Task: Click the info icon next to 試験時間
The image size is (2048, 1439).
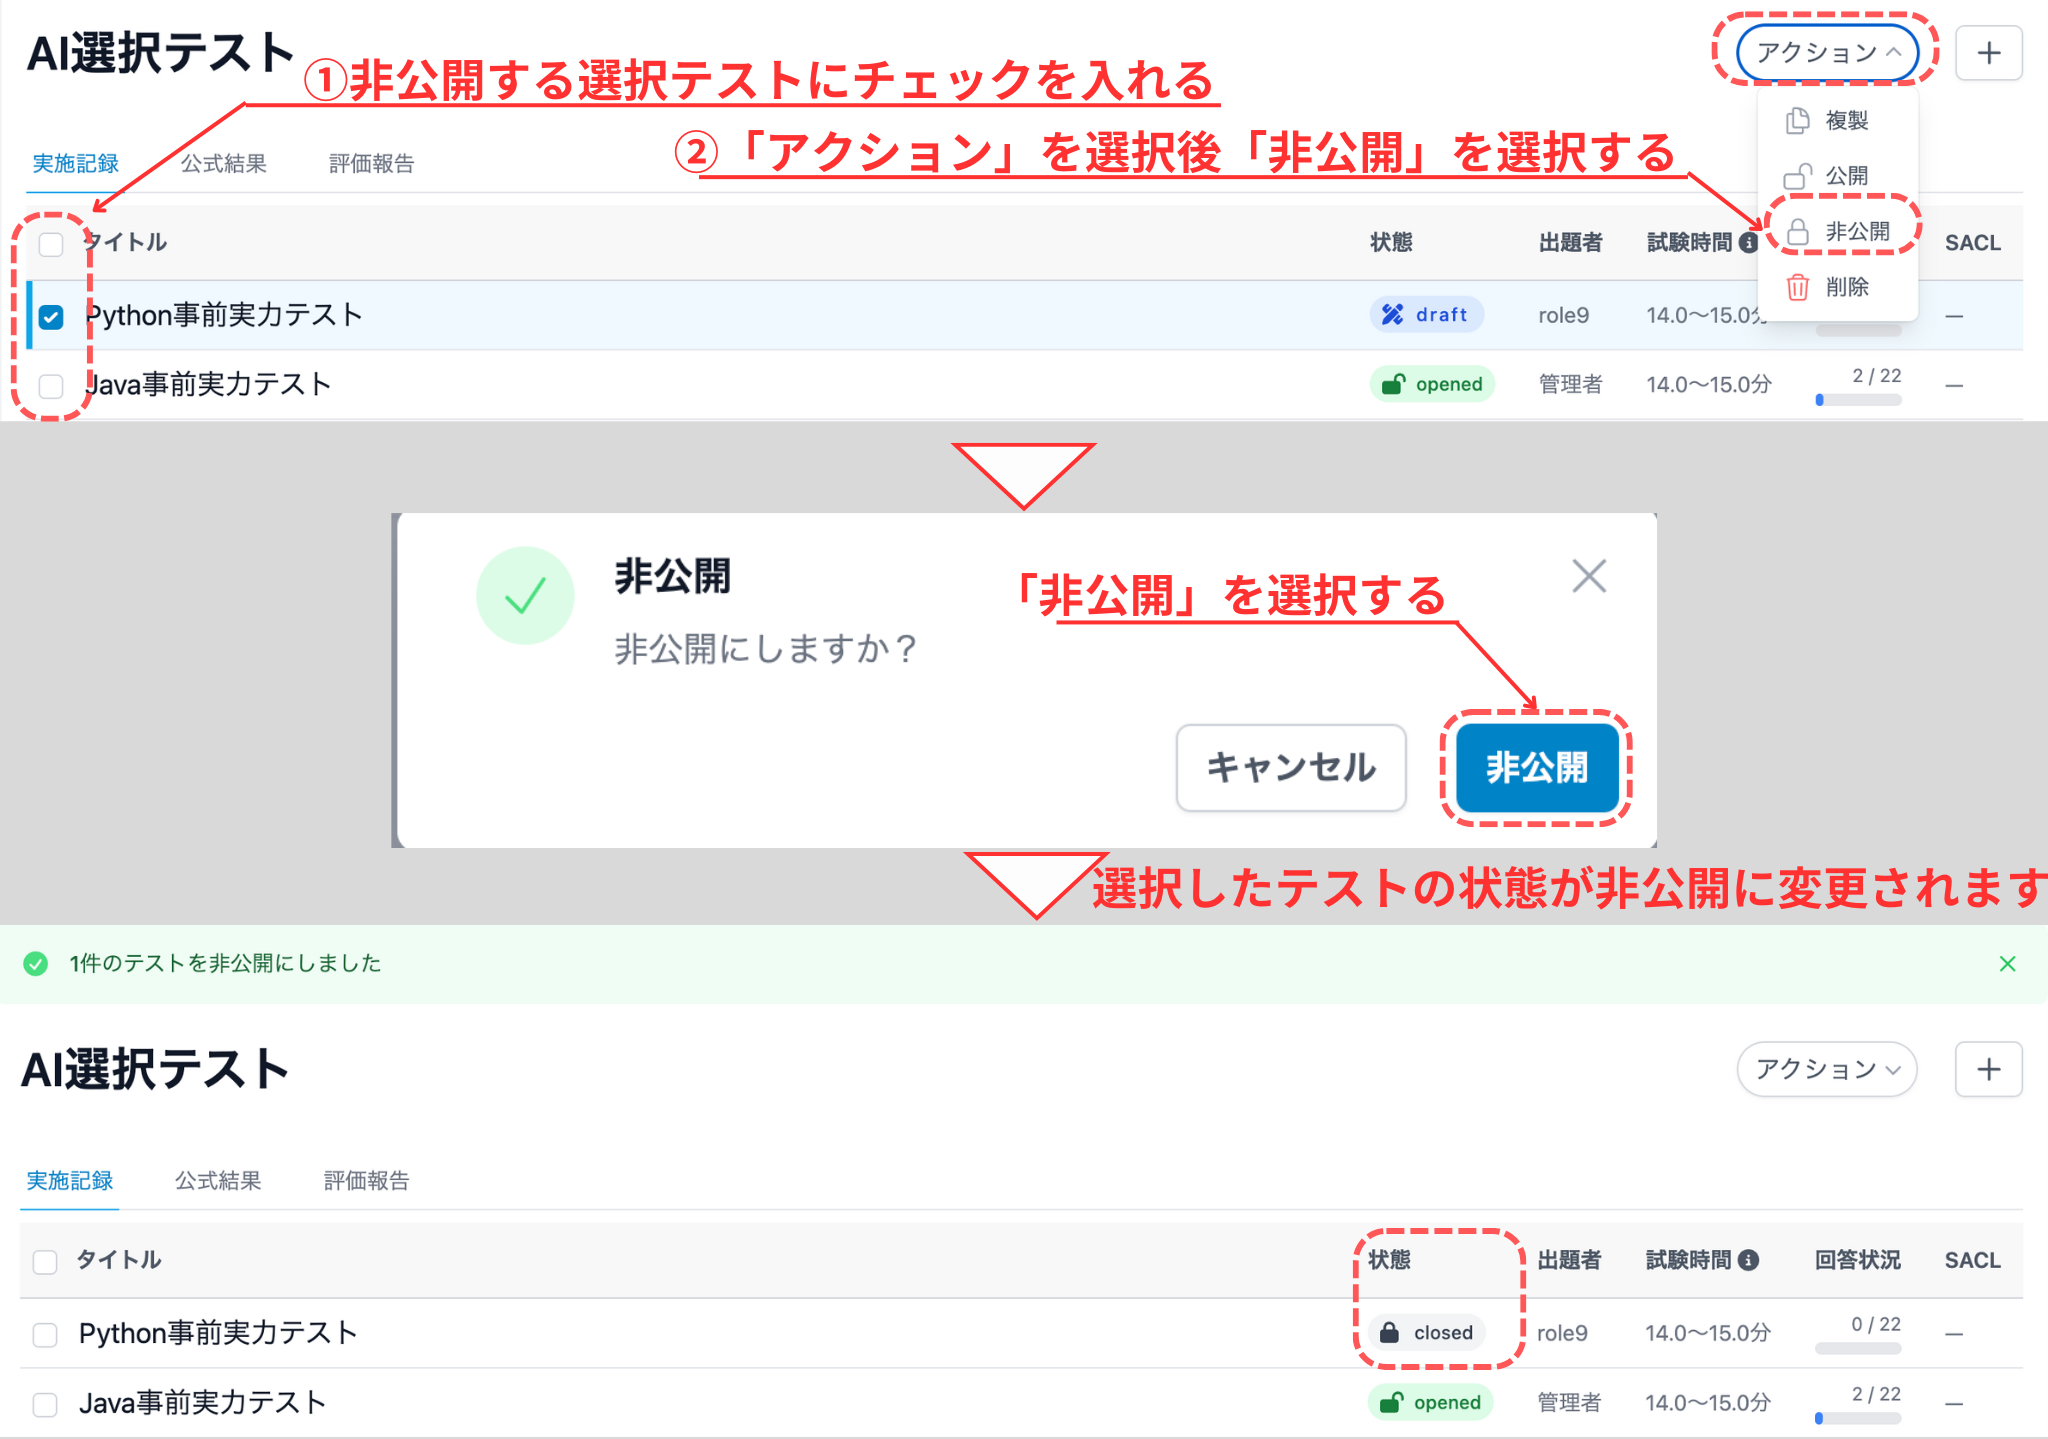Action: 1748,241
